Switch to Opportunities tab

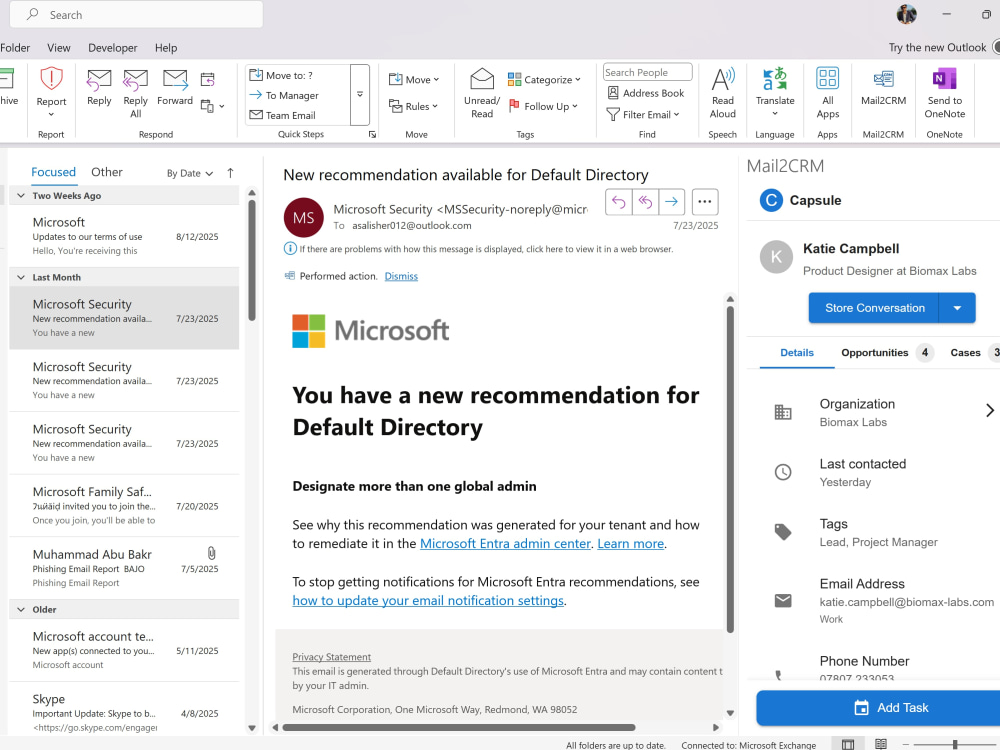pyautogui.click(x=886, y=353)
